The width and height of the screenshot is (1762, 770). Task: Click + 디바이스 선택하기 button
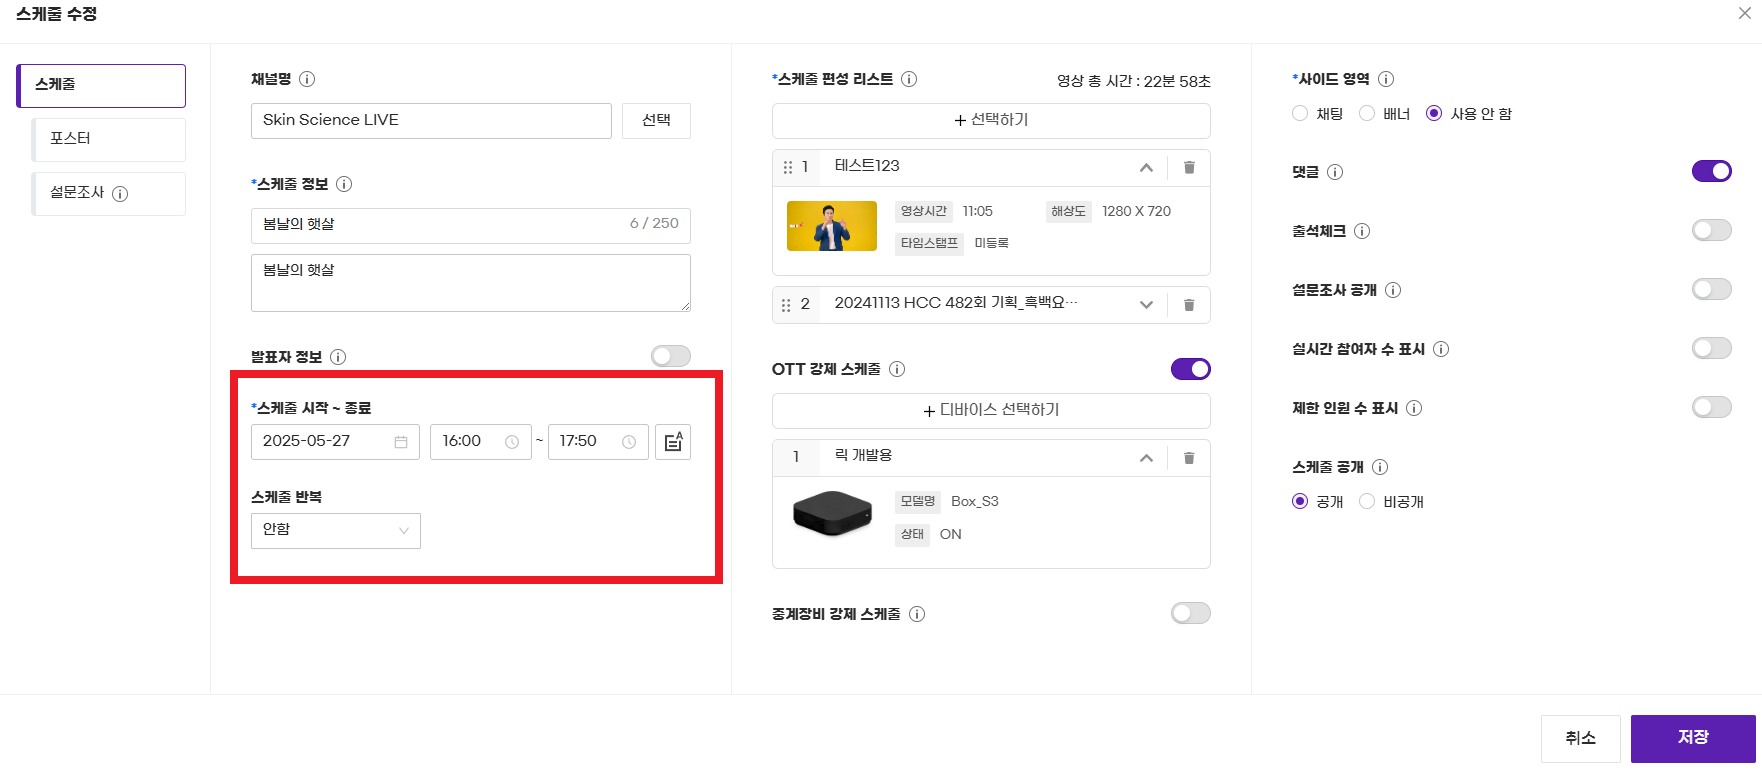click(991, 410)
